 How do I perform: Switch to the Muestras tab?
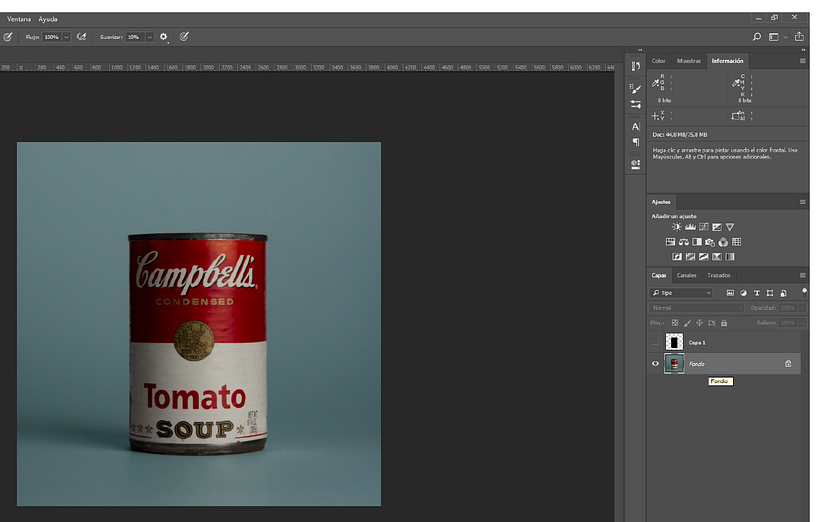tap(688, 61)
